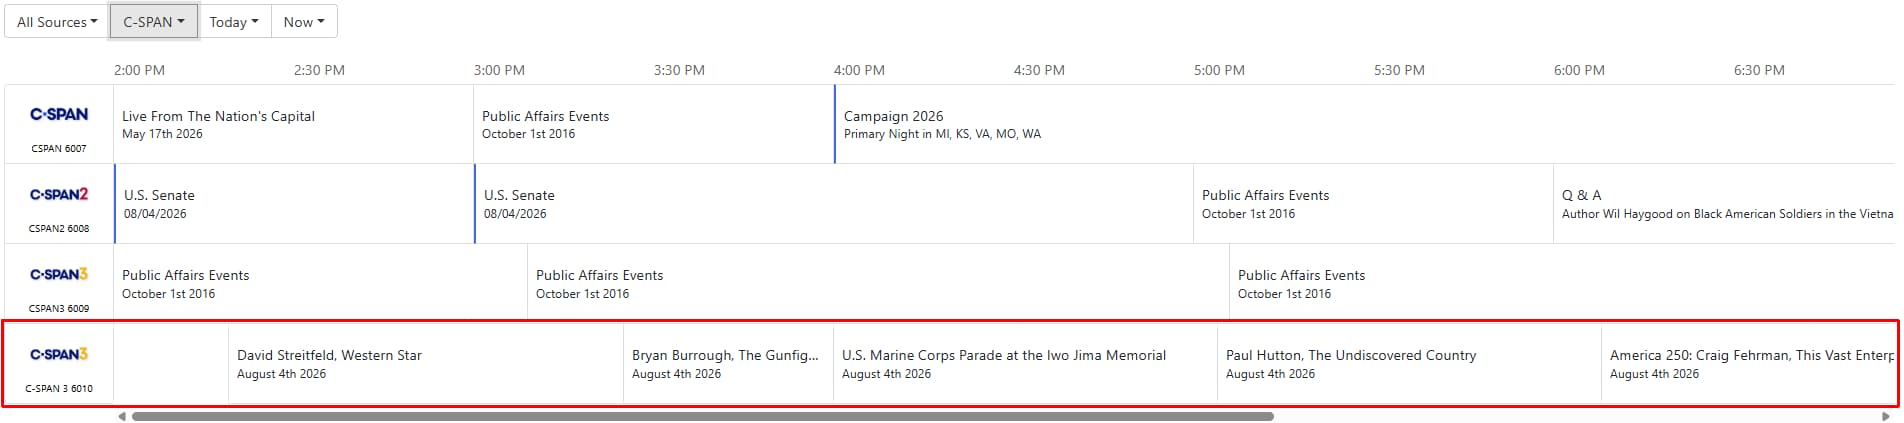Click the horizontal timeline scrollbar thumb
1904x423 pixels.
point(703,416)
